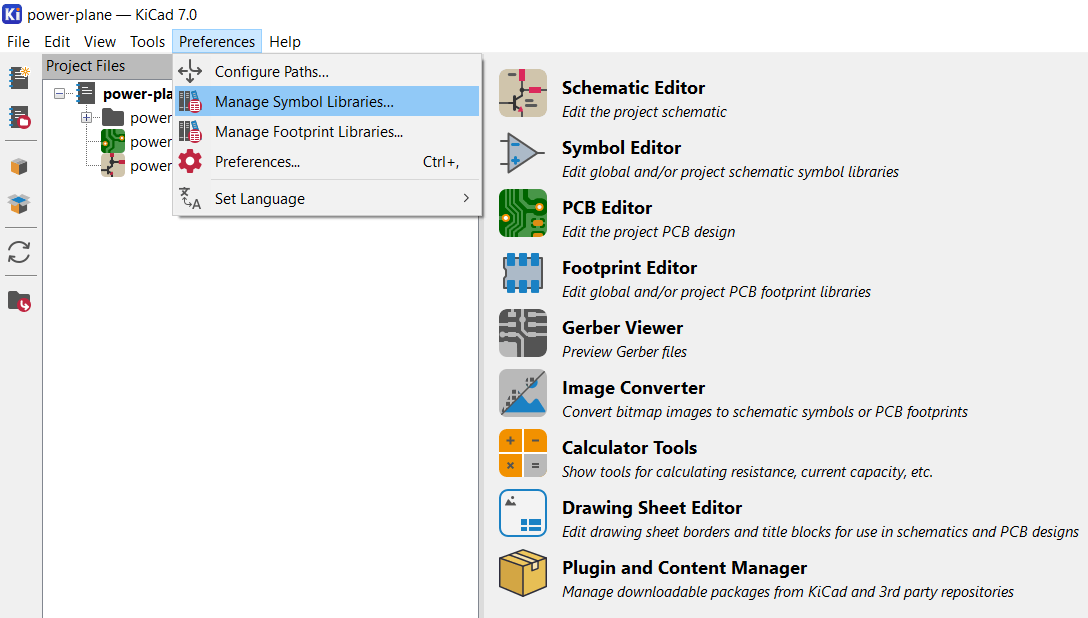Choose Configure Paths from the menu

(x=272, y=72)
